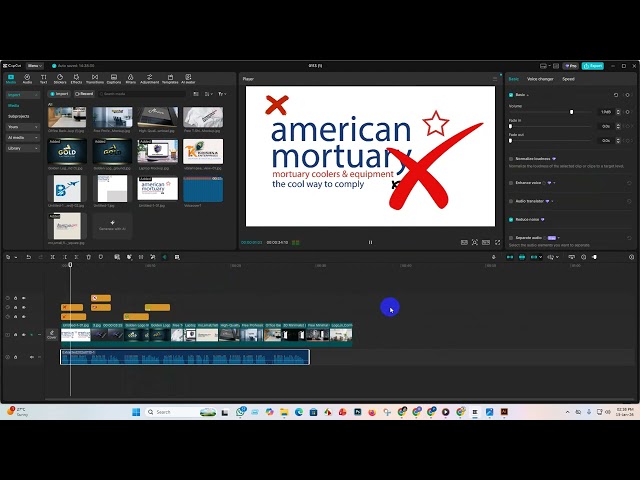Image resolution: width=640 pixels, height=480 pixels.
Task: Open the Filters panel
Action: (x=131, y=79)
